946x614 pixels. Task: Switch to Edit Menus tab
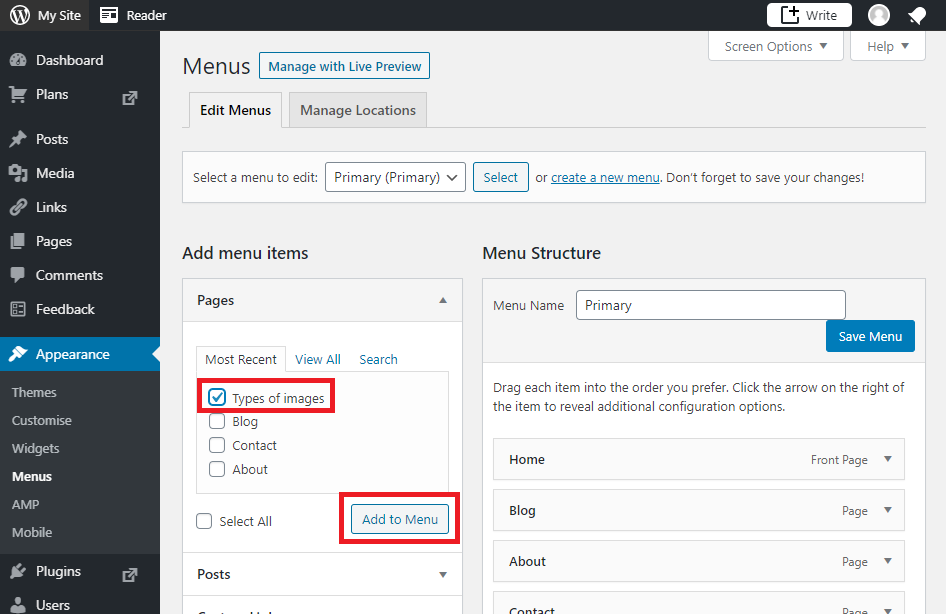click(x=235, y=110)
